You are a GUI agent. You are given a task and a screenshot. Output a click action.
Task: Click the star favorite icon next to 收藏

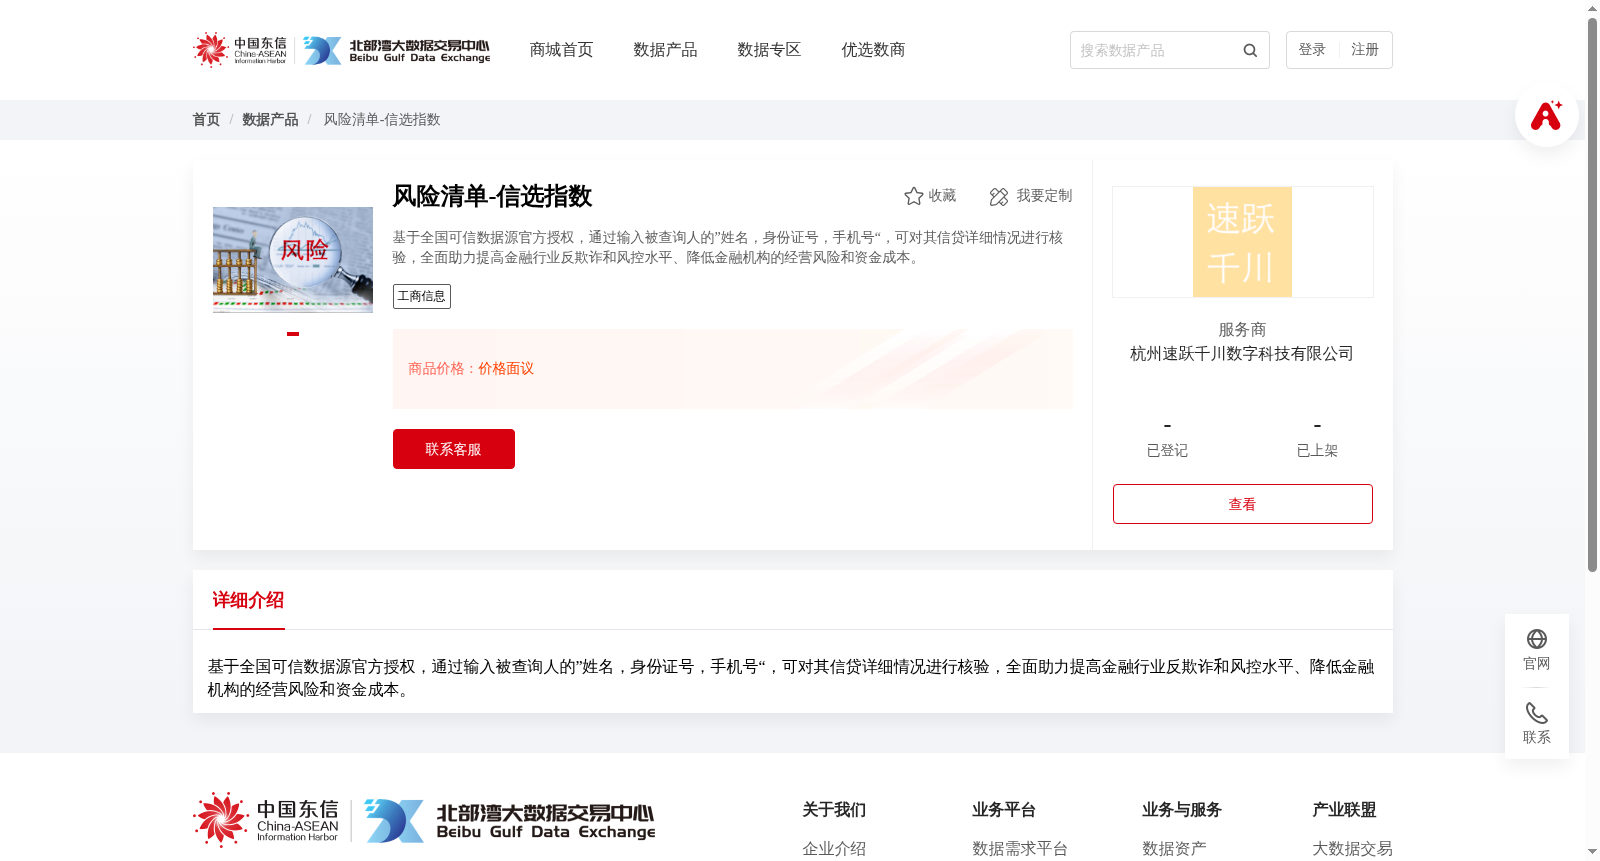(x=913, y=196)
